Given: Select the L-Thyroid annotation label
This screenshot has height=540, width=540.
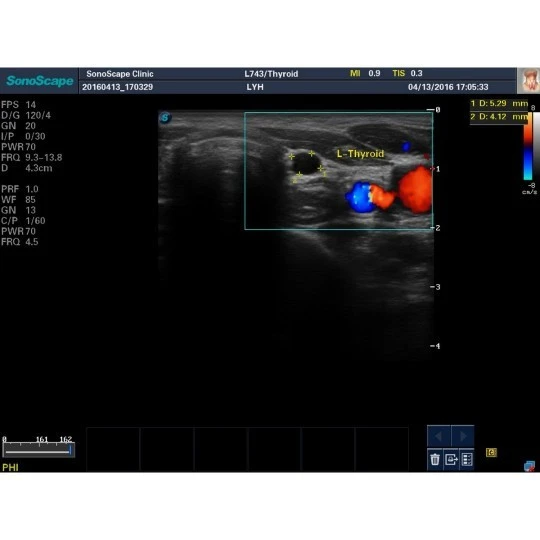Looking at the screenshot, I should [x=360, y=154].
